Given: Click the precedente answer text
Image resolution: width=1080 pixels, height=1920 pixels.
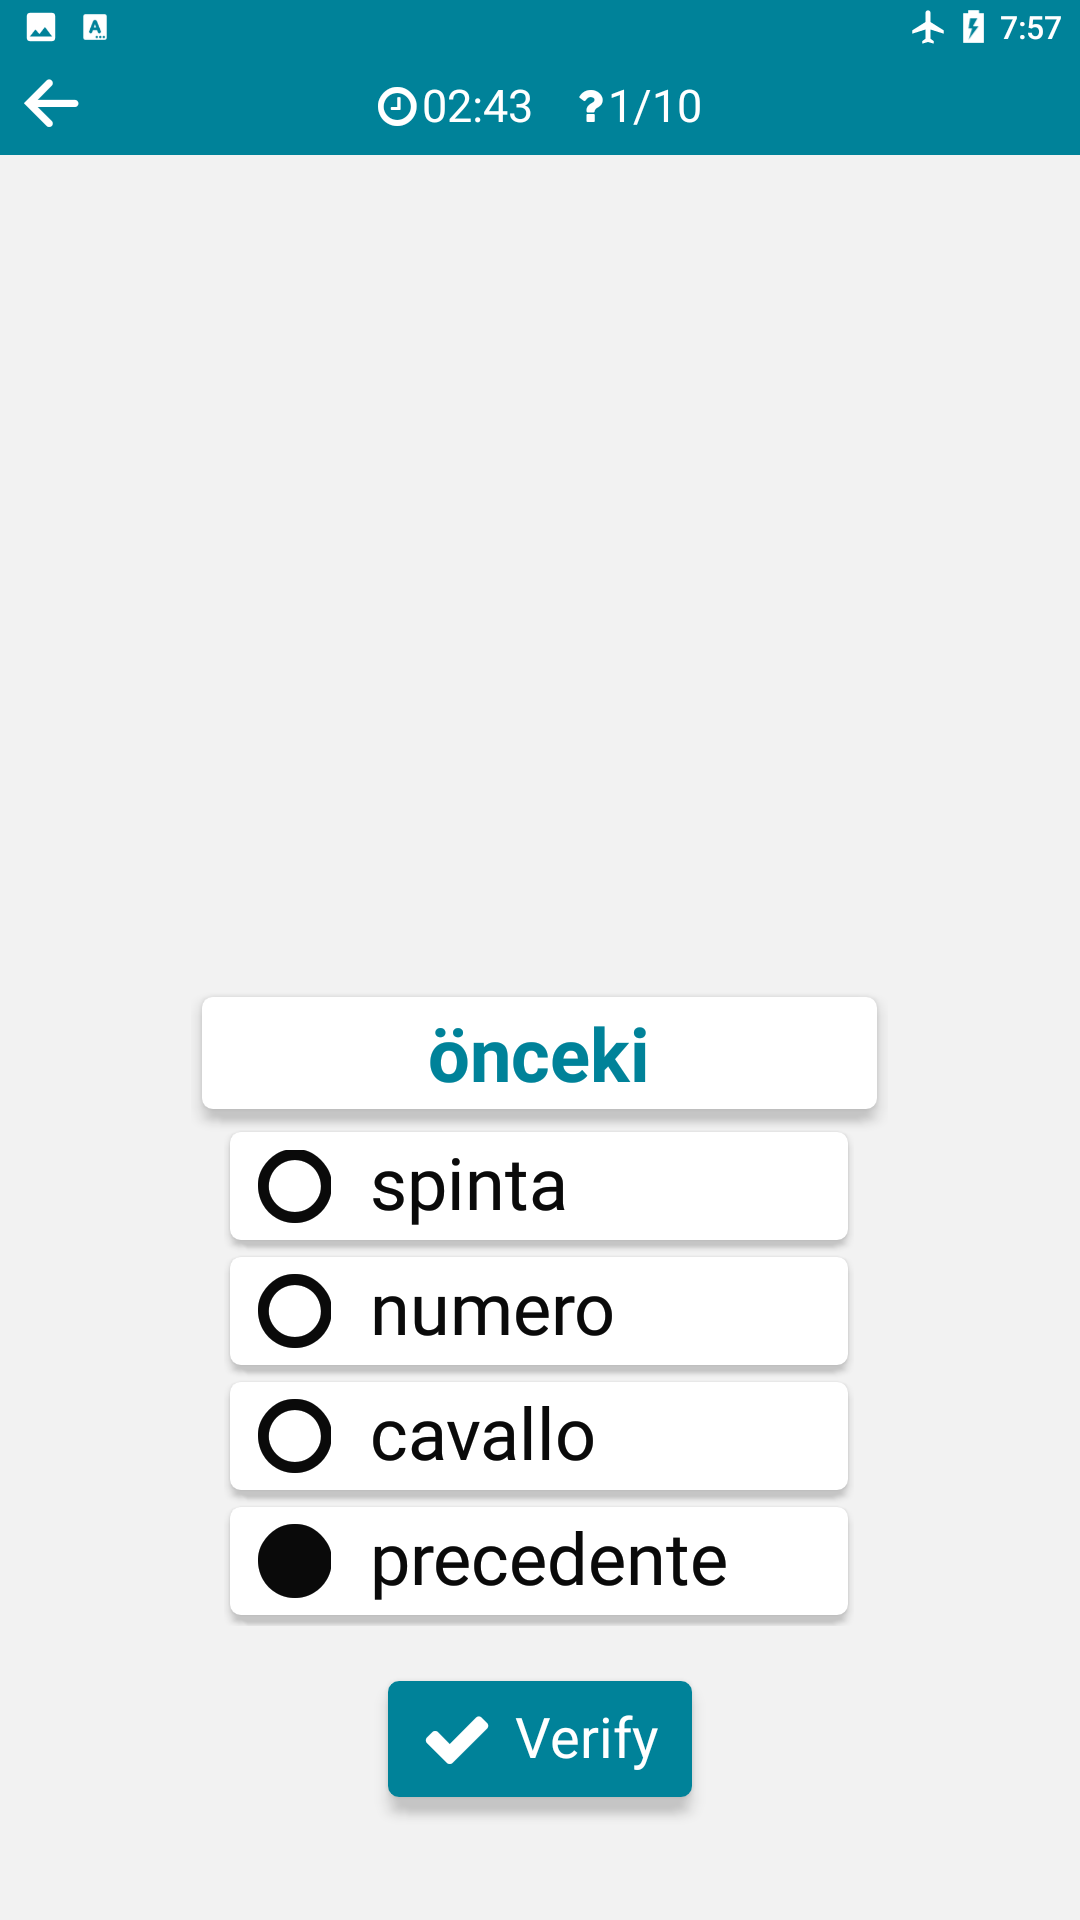Looking at the screenshot, I should tap(549, 1561).
